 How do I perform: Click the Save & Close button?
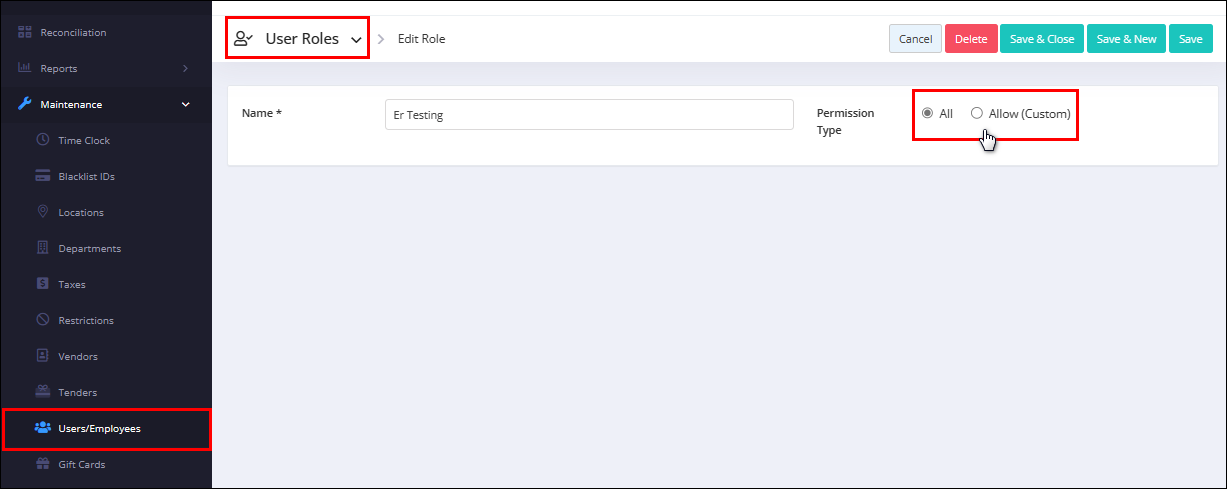[x=1042, y=39]
